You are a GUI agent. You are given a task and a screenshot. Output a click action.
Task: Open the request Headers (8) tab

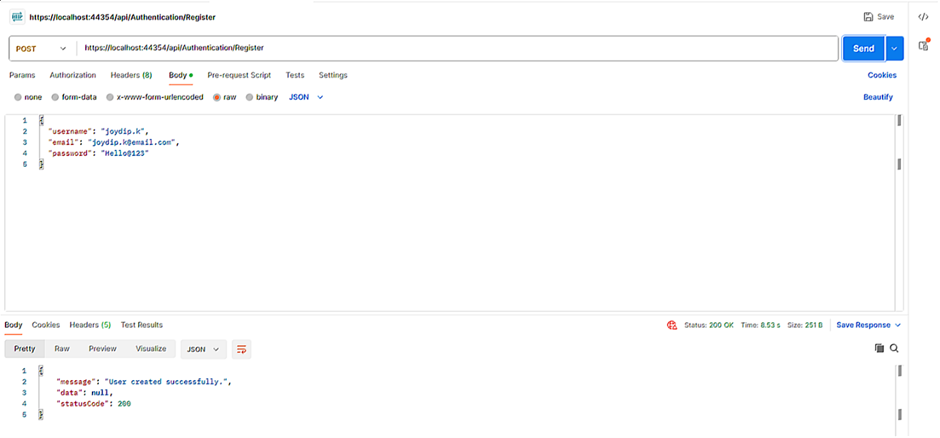[x=131, y=75]
